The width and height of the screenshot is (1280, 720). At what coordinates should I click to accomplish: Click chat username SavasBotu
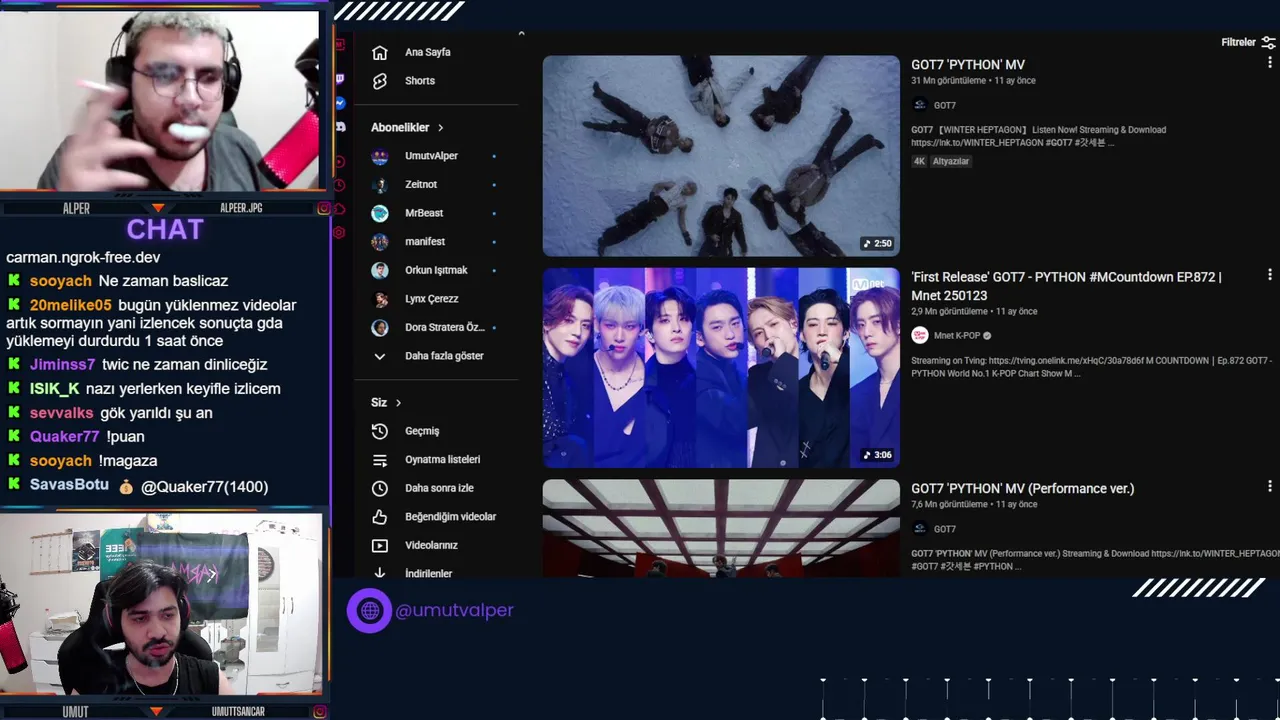coord(69,485)
